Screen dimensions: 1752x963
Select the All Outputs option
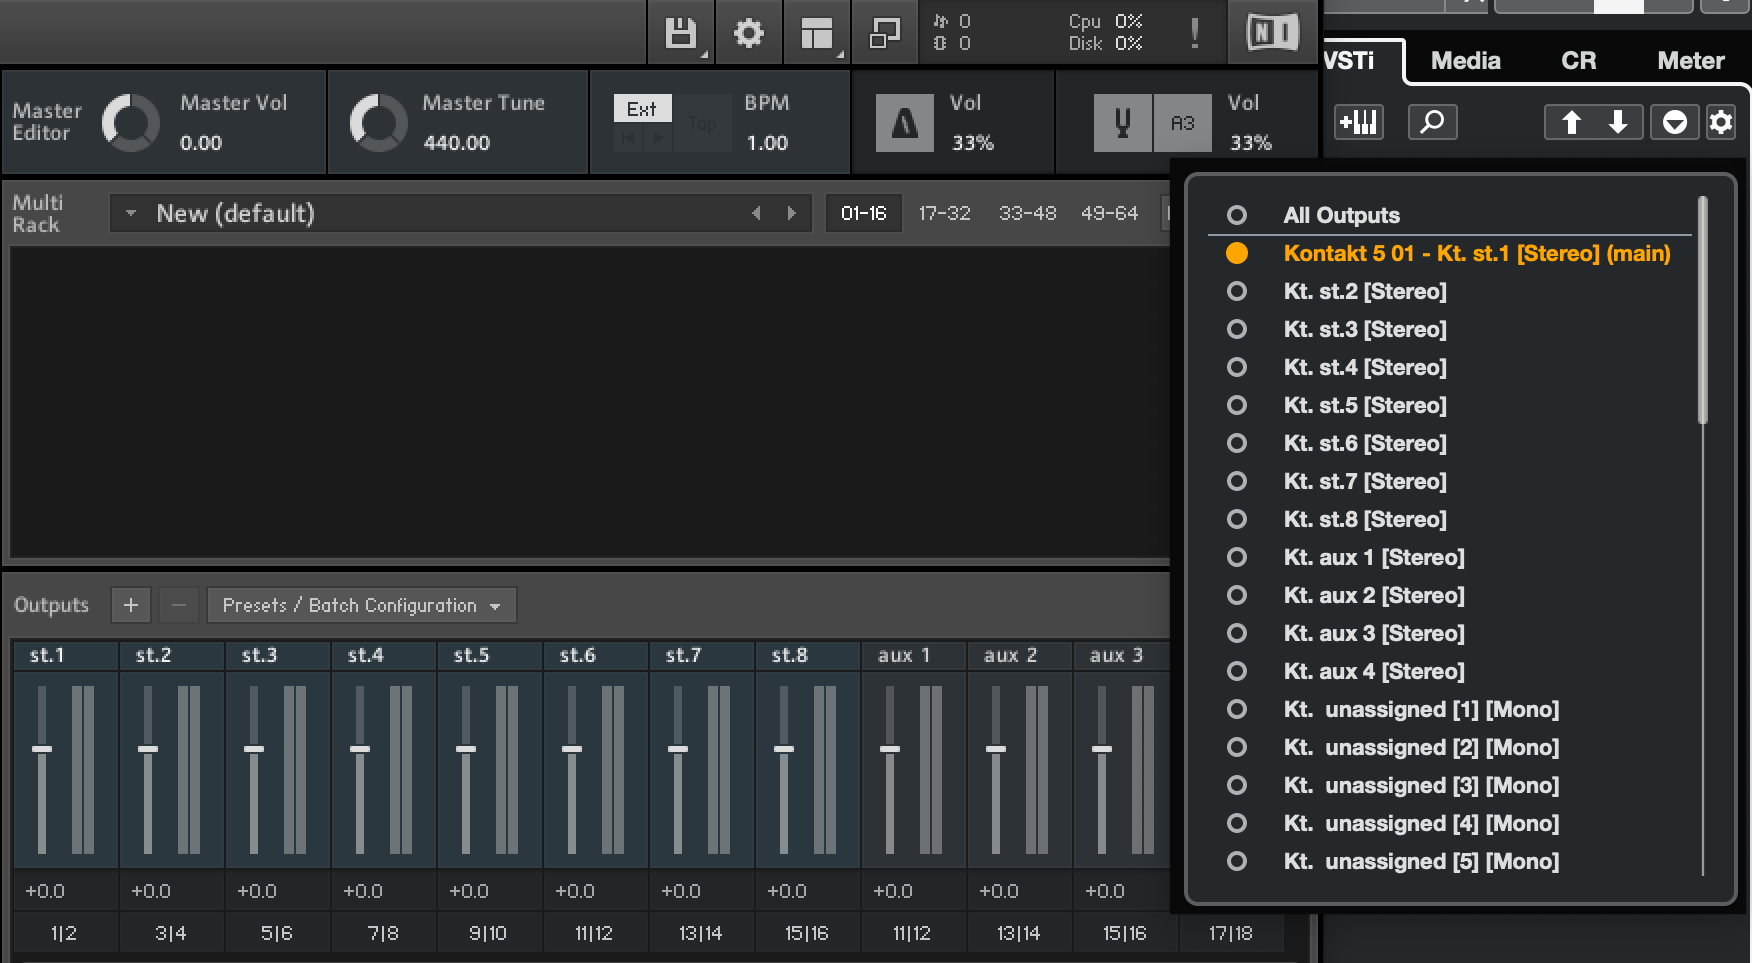click(1341, 215)
